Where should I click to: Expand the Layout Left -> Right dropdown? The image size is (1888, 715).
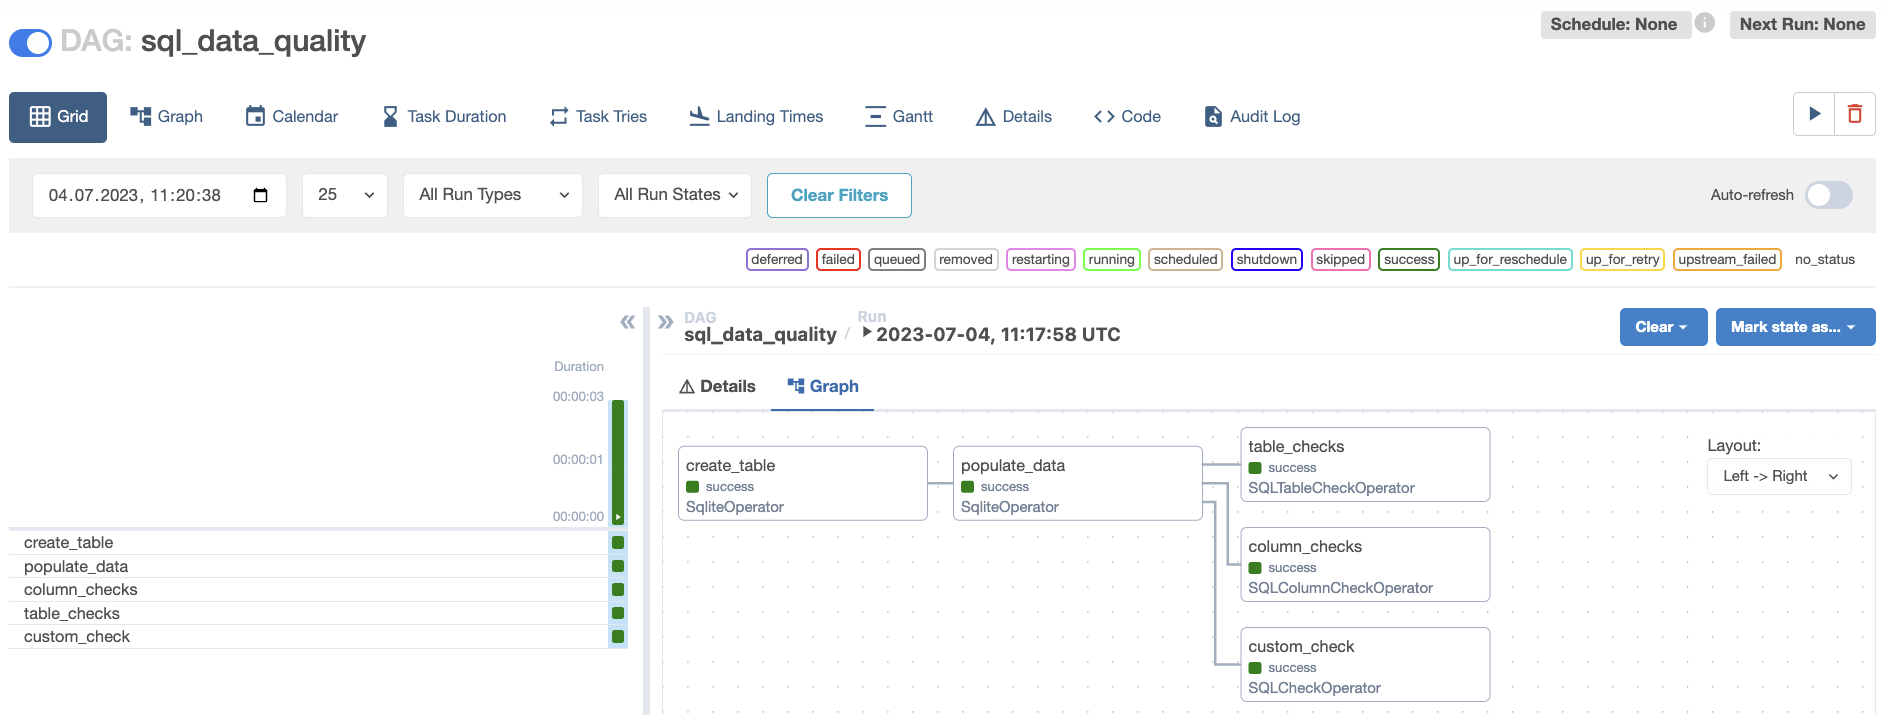pos(1779,476)
